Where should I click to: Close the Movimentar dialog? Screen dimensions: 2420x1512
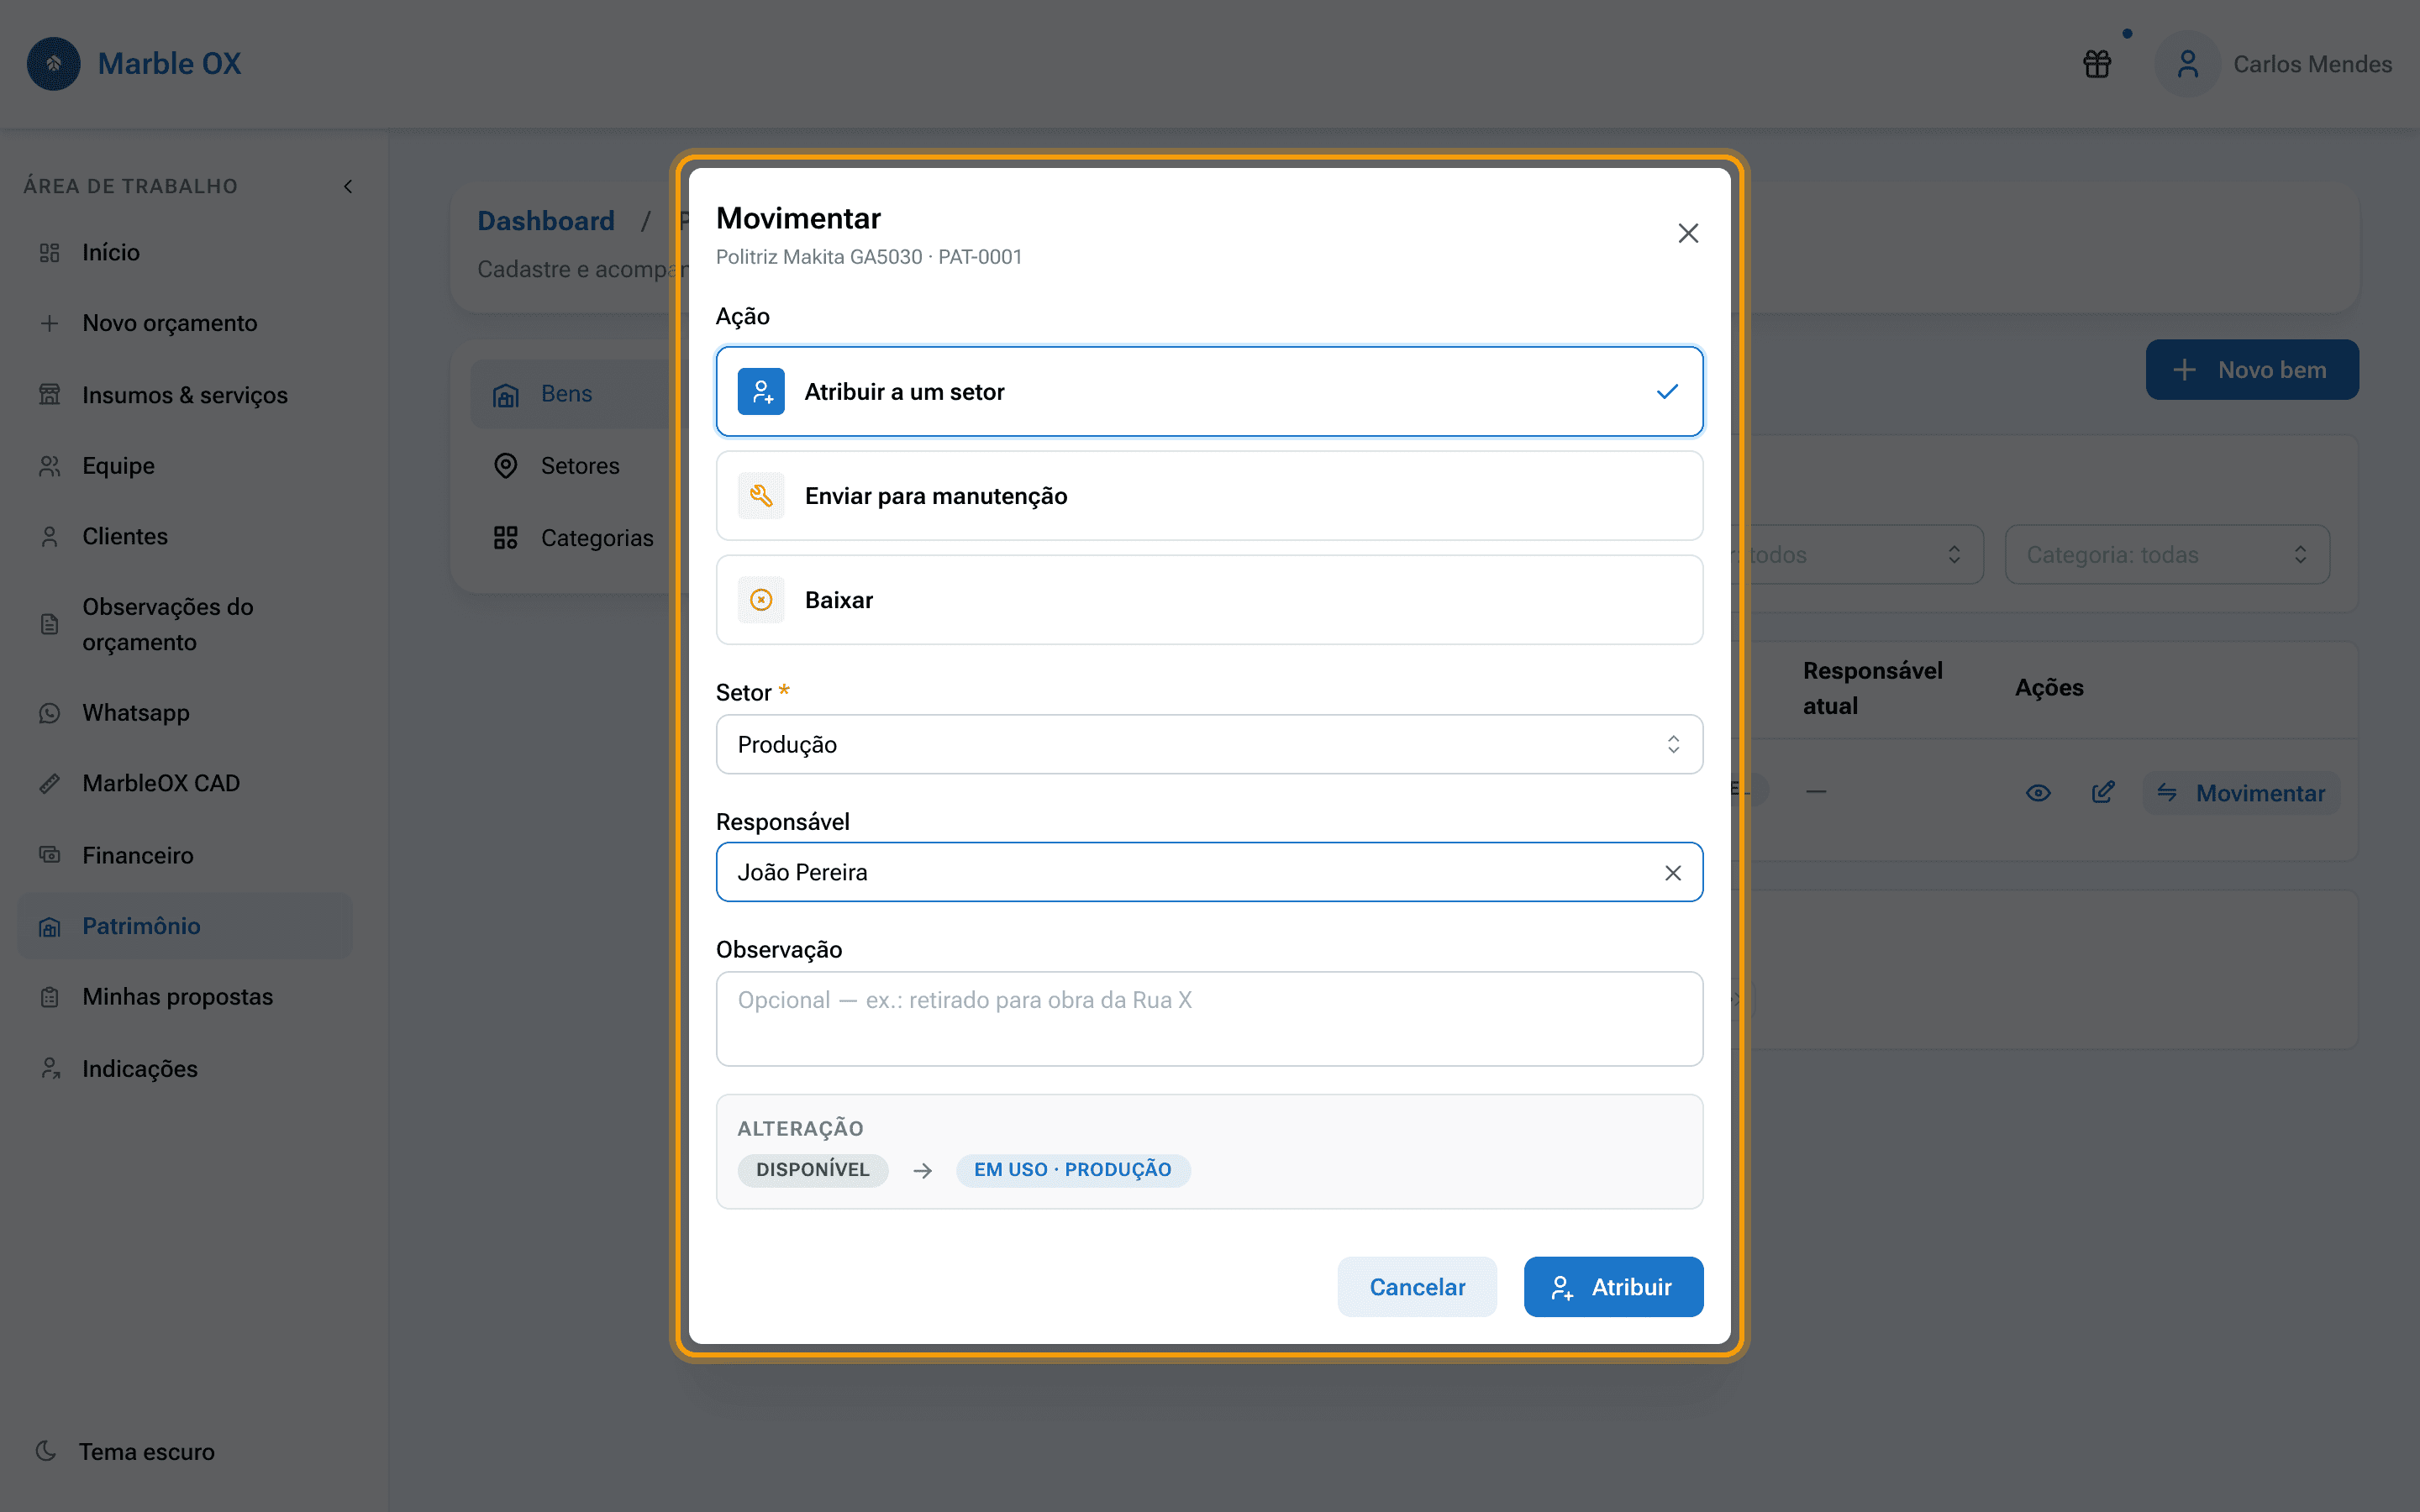click(1688, 233)
